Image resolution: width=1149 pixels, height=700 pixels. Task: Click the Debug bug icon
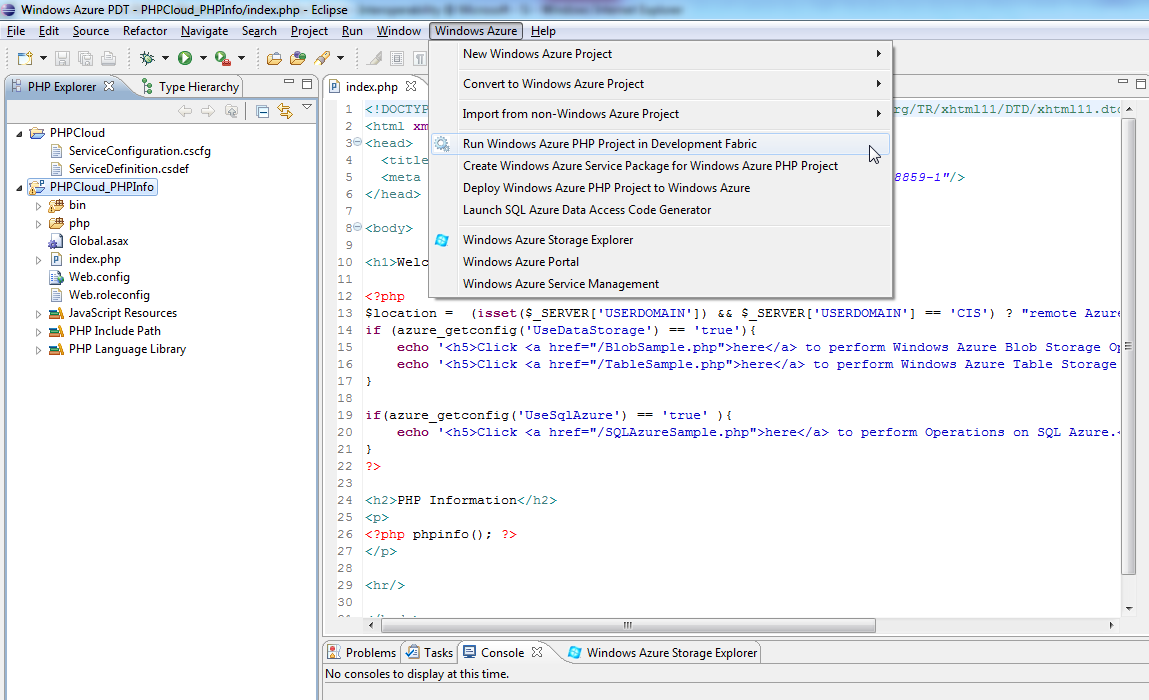147,58
